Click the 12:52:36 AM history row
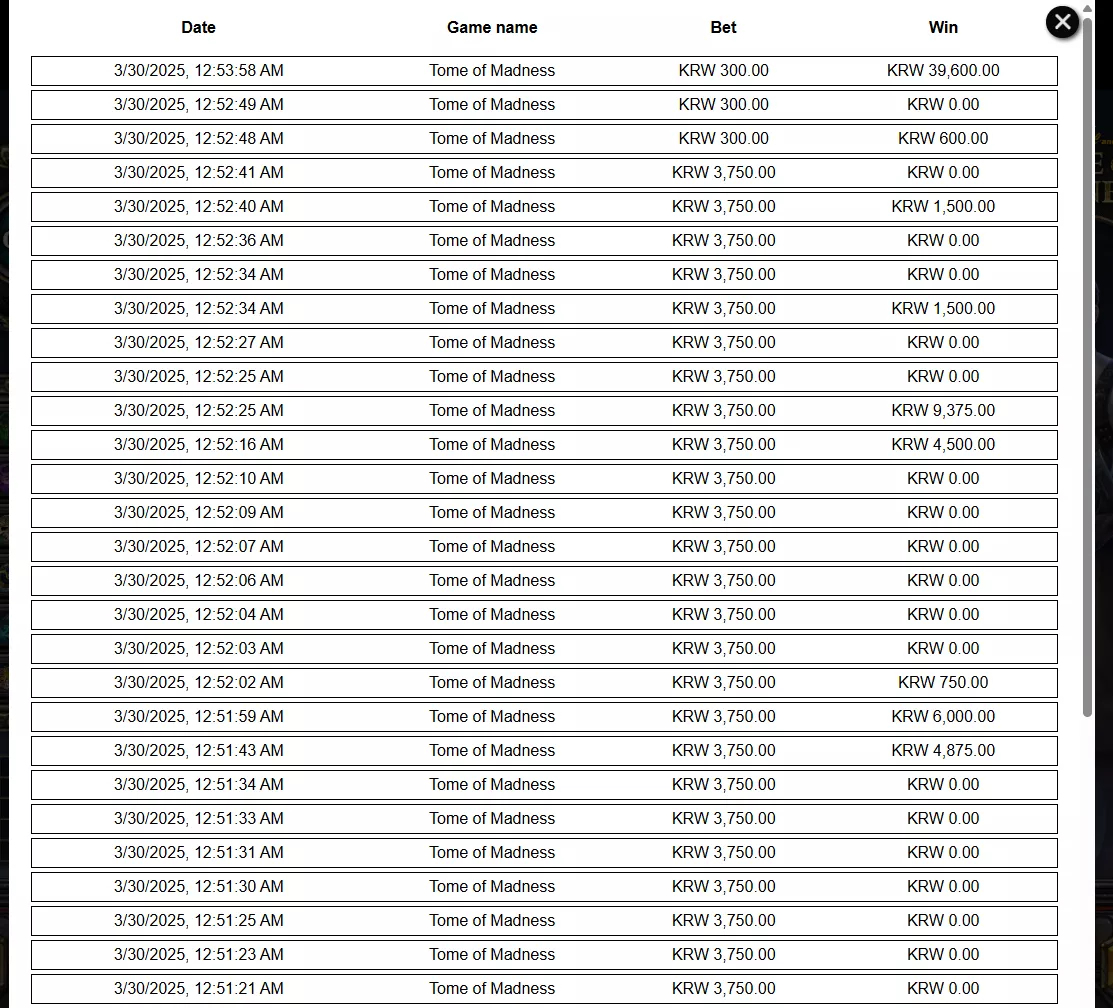 (x=544, y=241)
